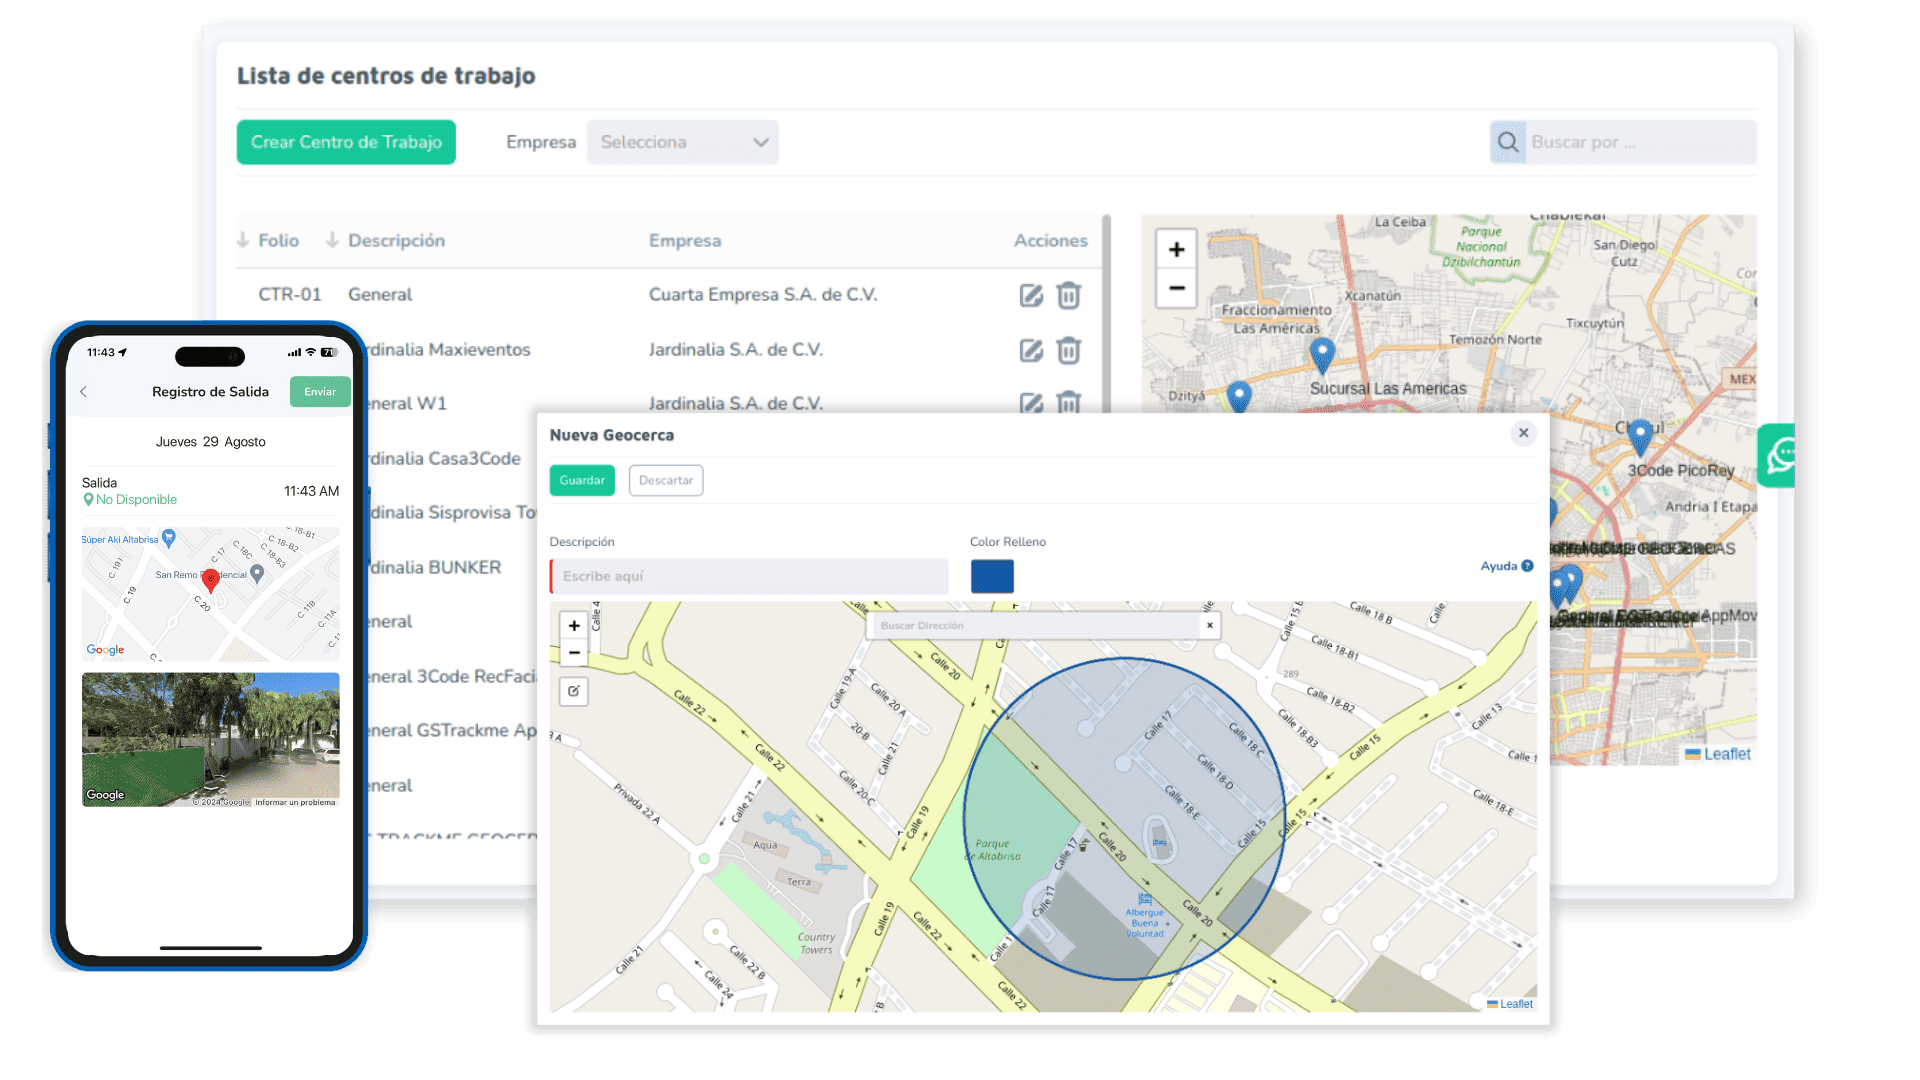Screen dimensions: 1920x1080
Task: Clear the Buscar Dirección search box
Action: (1209, 626)
